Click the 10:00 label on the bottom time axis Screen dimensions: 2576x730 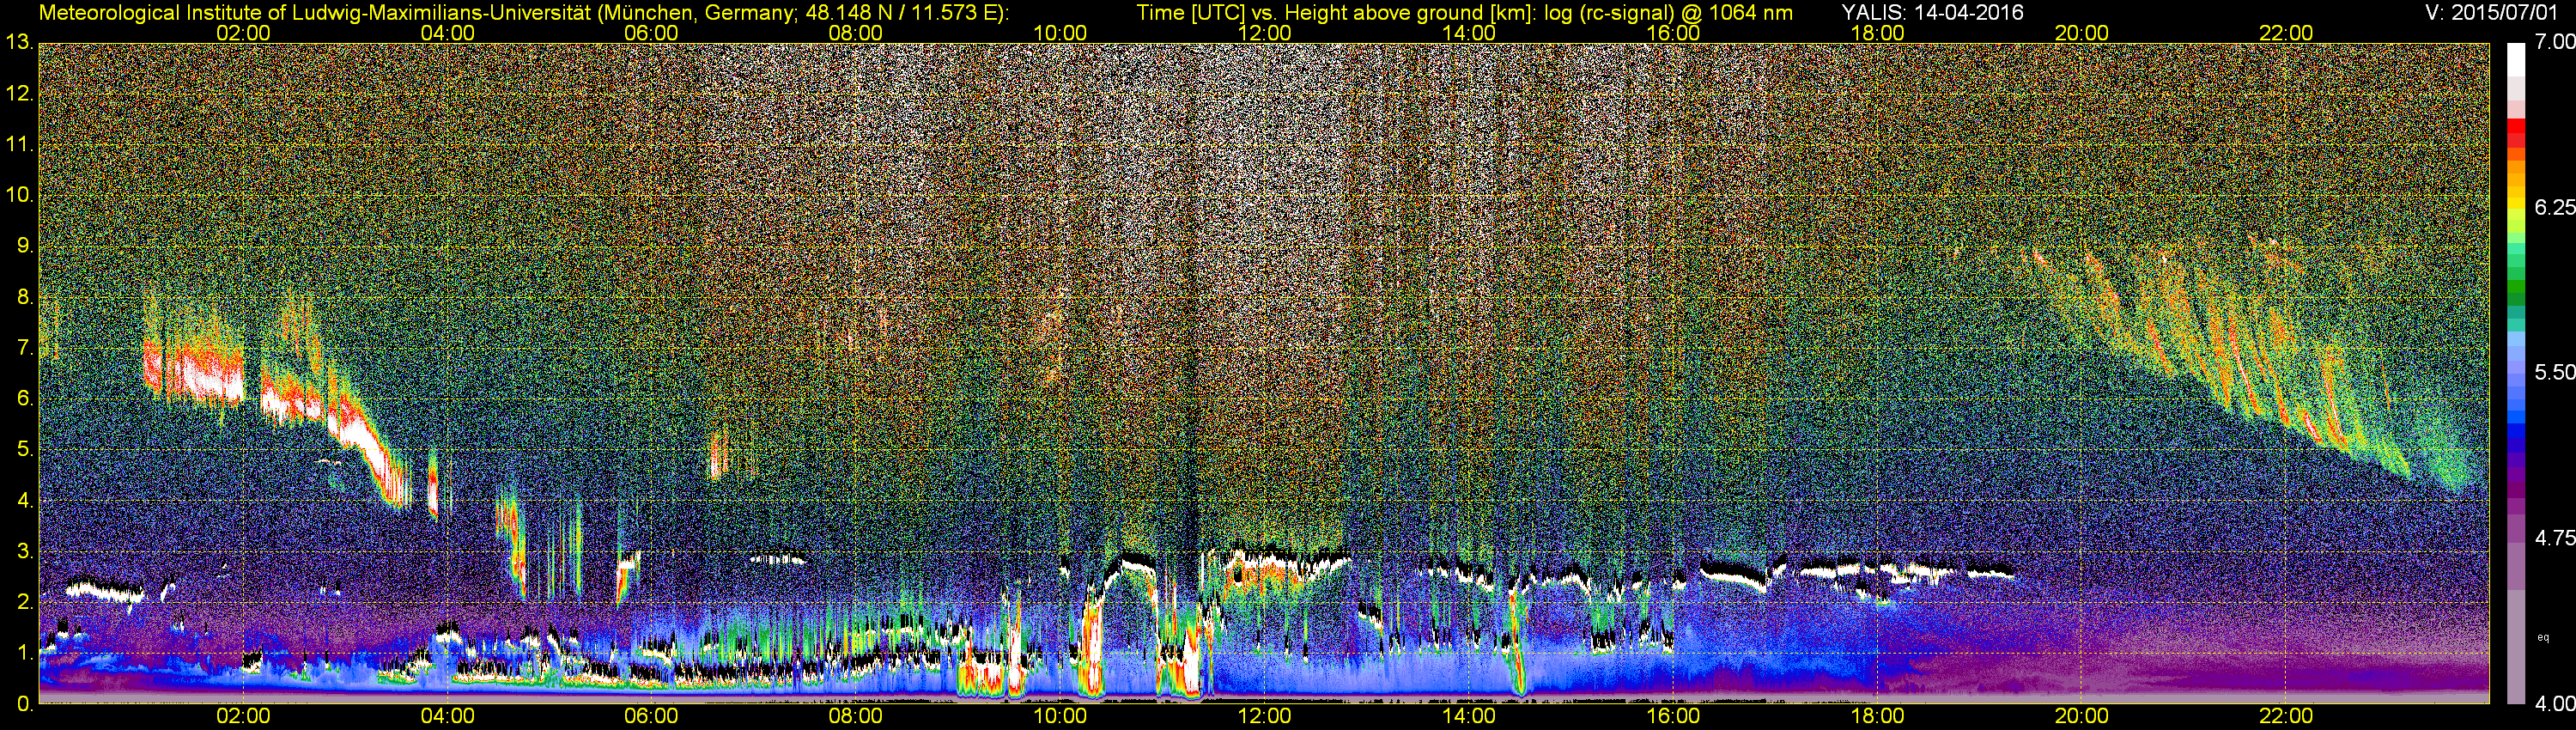1060,716
